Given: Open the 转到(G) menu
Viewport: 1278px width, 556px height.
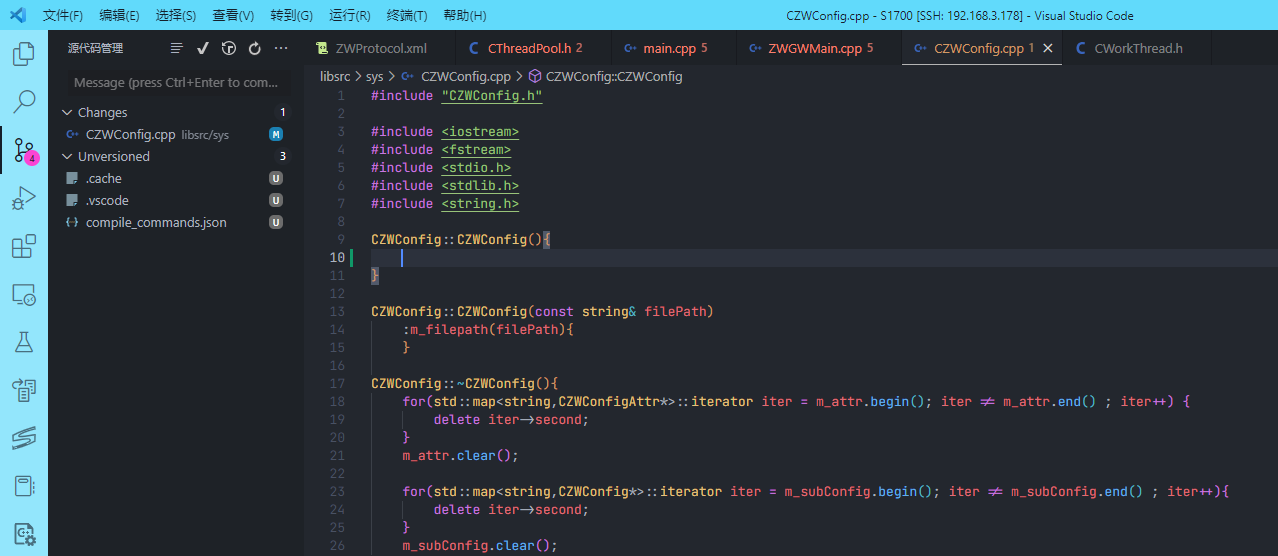Looking at the screenshot, I should (291, 15).
